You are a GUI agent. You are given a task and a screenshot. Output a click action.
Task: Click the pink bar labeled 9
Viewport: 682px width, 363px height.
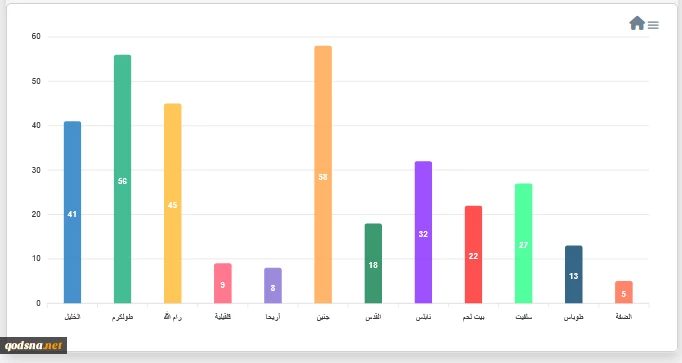click(x=223, y=283)
